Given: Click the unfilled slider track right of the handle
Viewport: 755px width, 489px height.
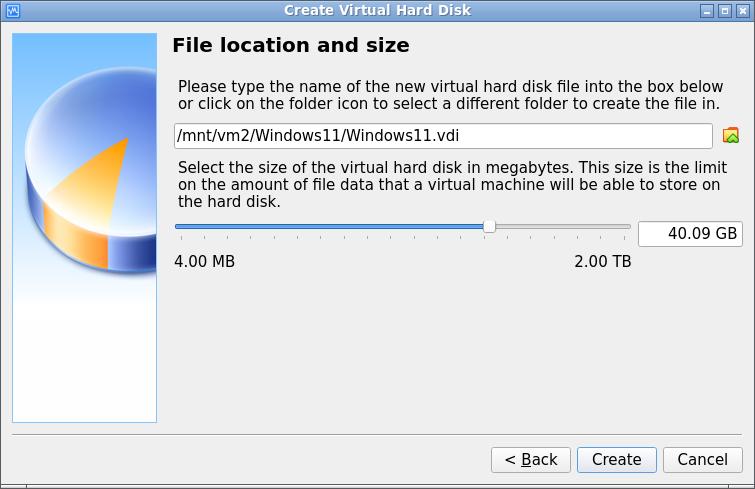Looking at the screenshot, I should pos(560,227).
